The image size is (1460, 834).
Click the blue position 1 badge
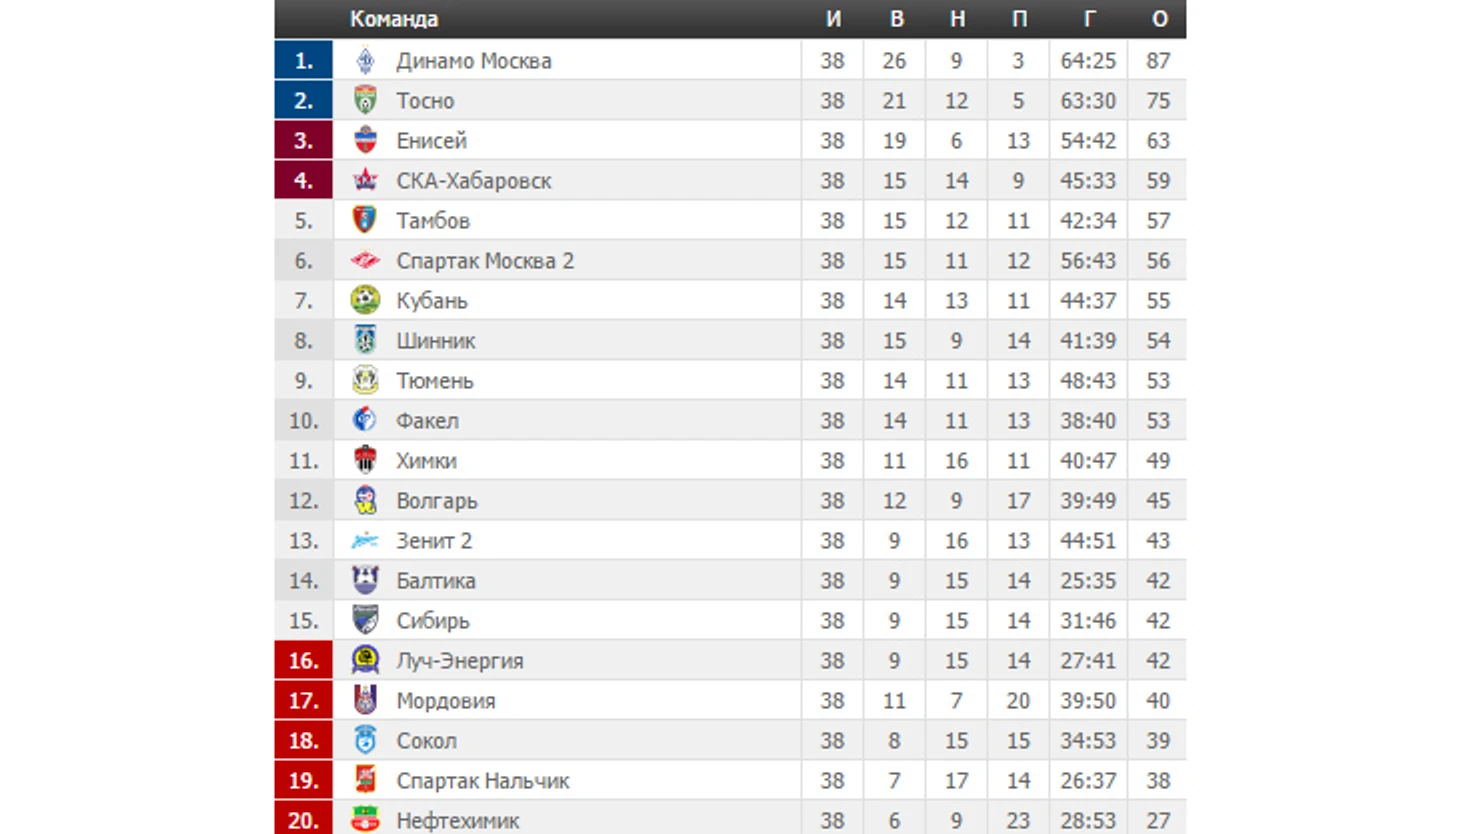(304, 60)
